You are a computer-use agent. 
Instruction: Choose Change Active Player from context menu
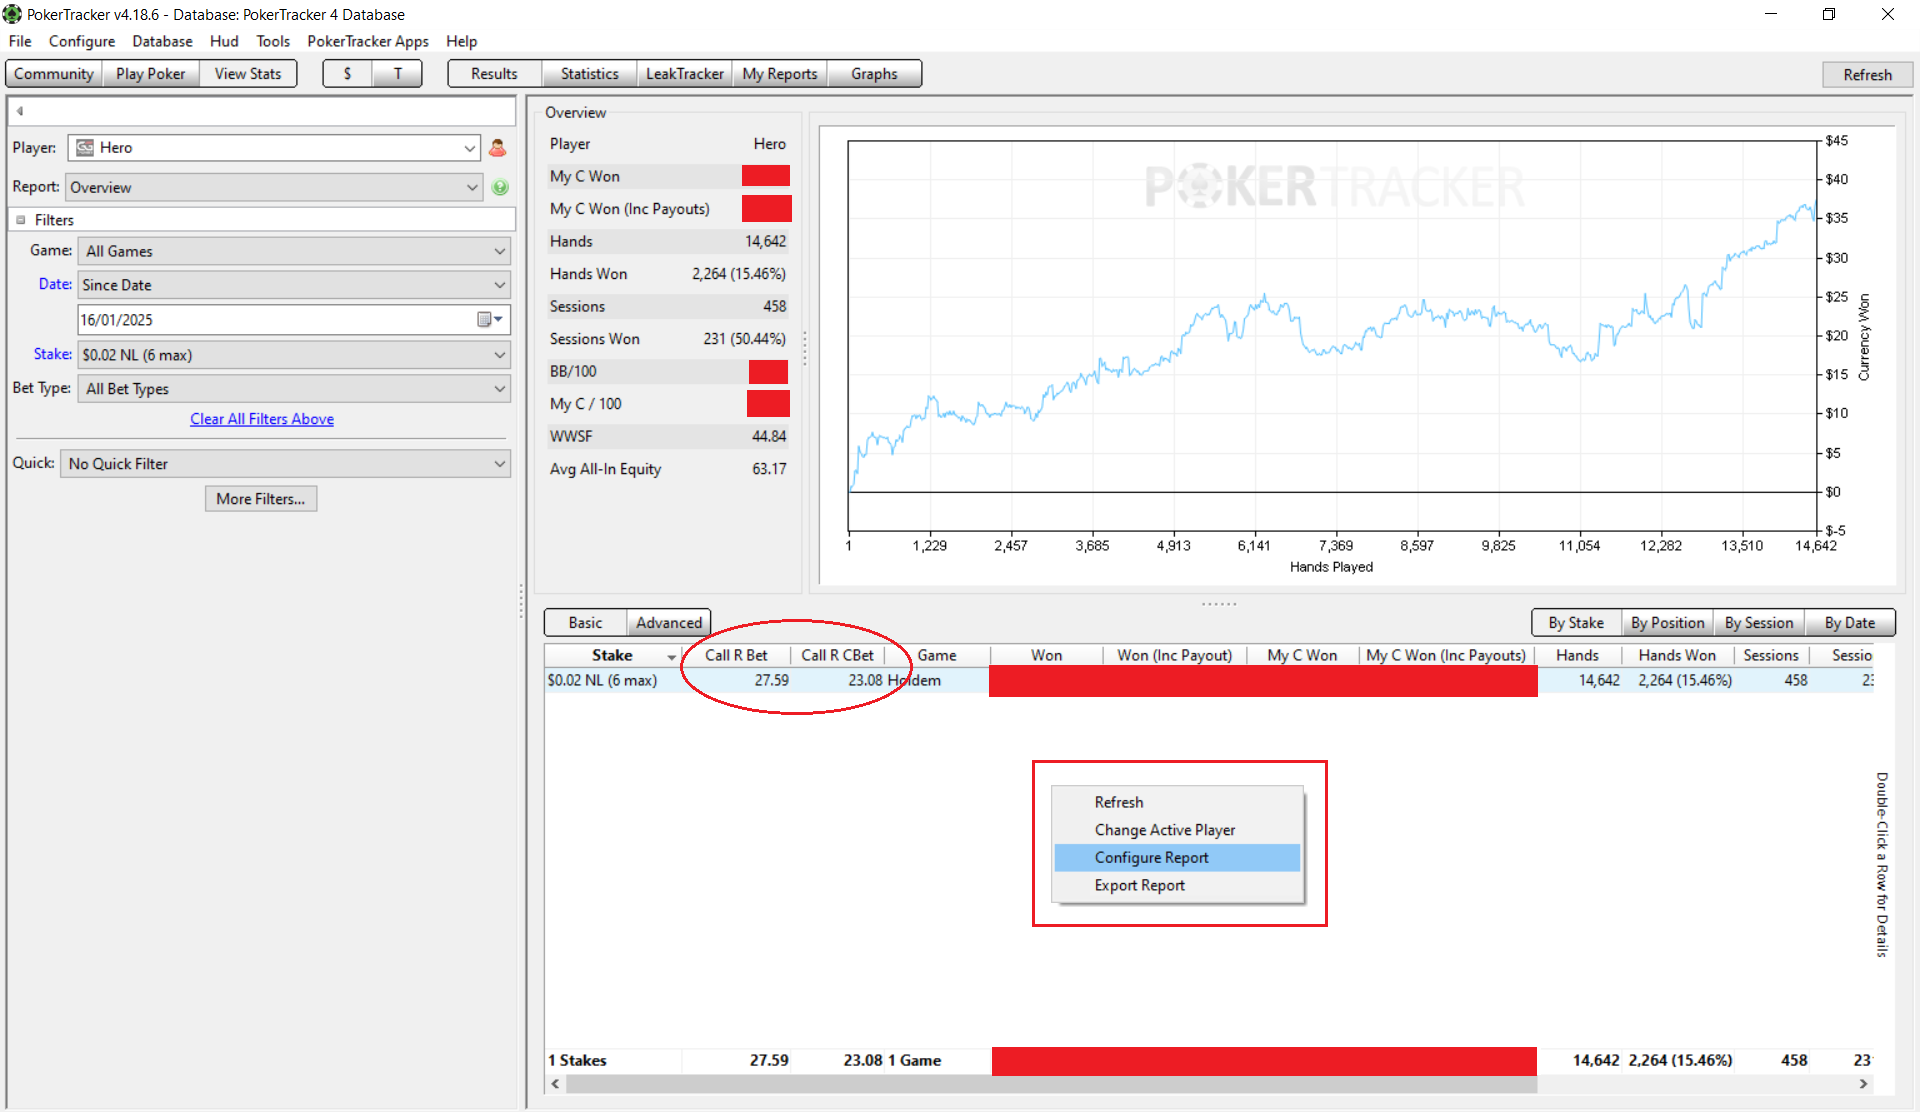[x=1177, y=830]
